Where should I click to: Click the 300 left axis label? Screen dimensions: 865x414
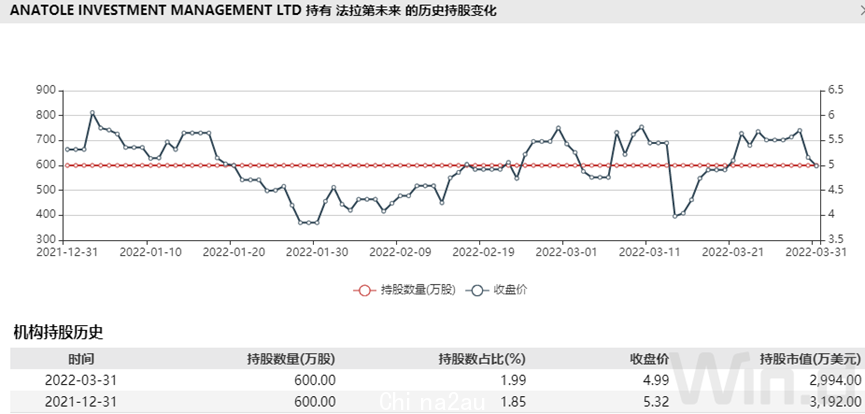(x=45, y=240)
